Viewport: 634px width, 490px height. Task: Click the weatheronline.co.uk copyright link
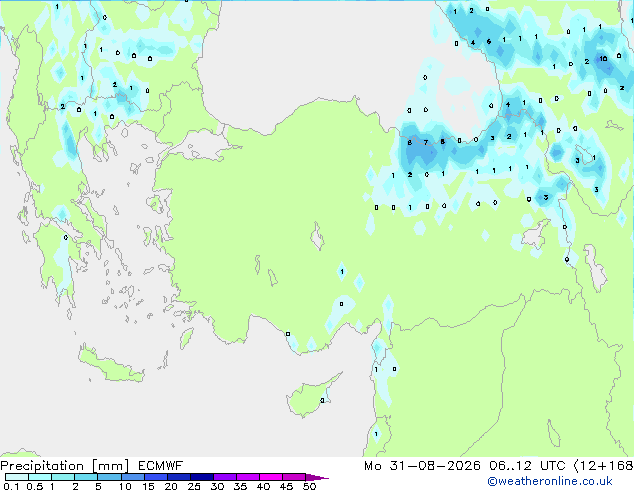click(x=550, y=481)
